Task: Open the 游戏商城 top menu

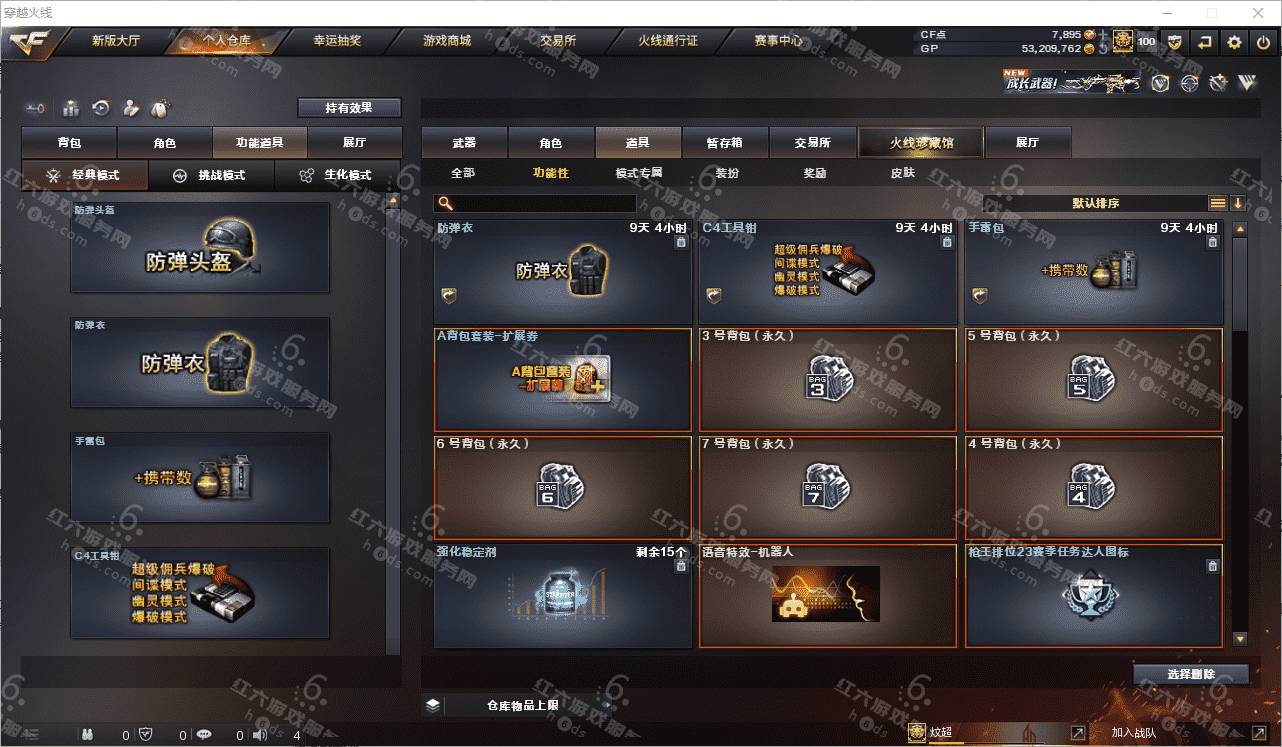Action: [x=447, y=41]
